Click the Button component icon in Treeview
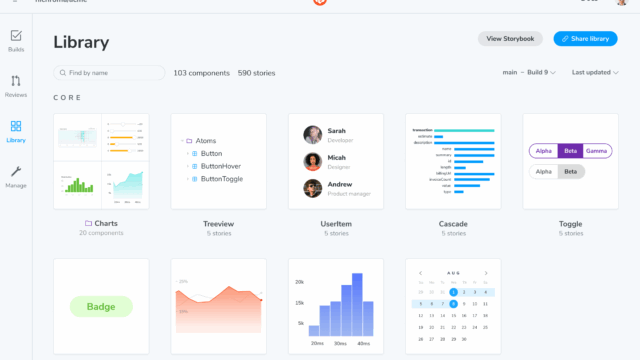The height and width of the screenshot is (360, 640). click(x=195, y=153)
